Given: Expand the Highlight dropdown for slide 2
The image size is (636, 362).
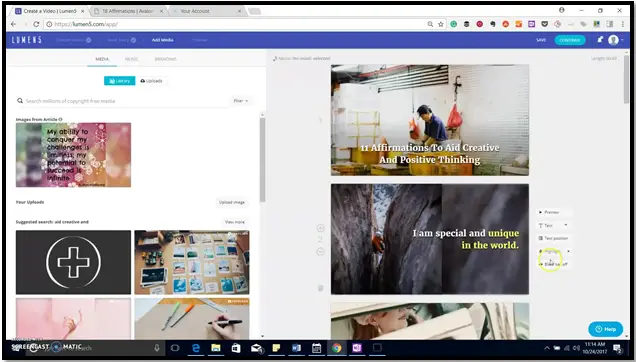Looking at the screenshot, I should pyautogui.click(x=554, y=251).
